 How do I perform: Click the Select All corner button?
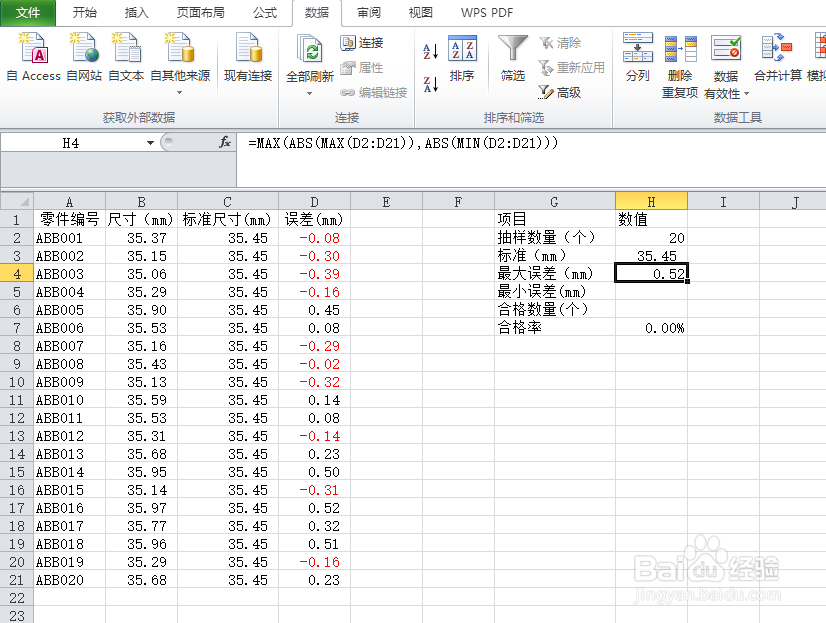pos(17,202)
